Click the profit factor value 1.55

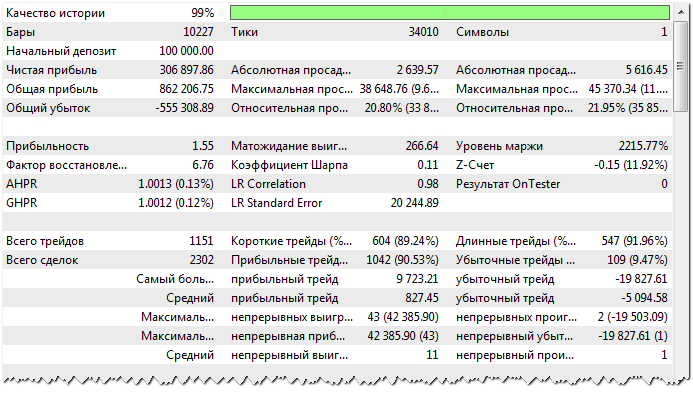tap(203, 146)
